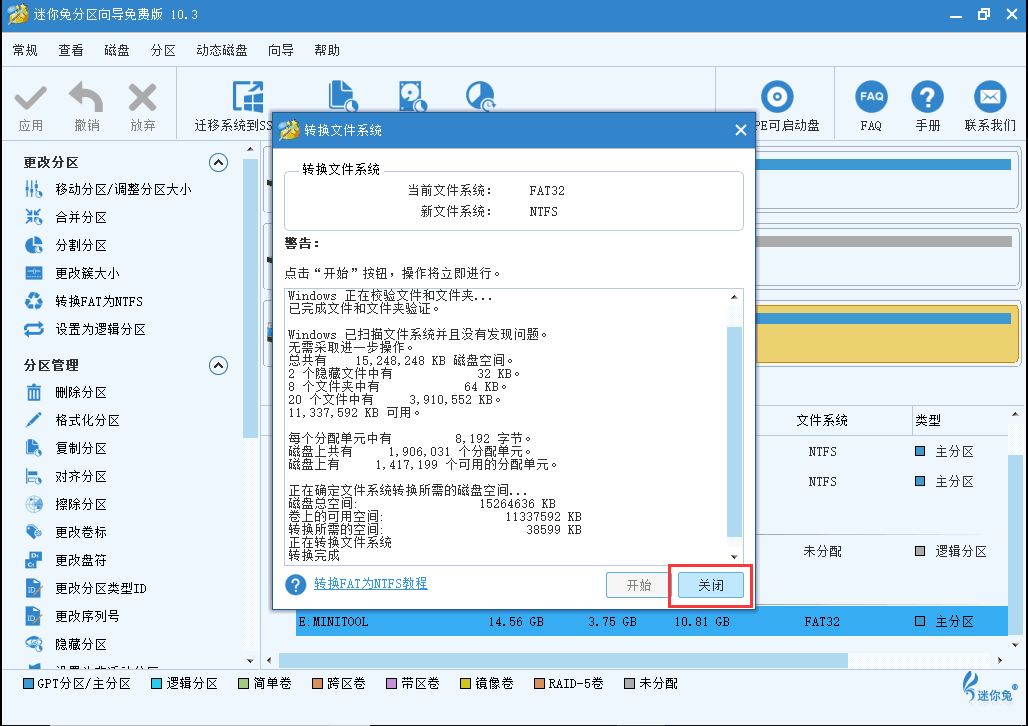1028x726 pixels.
Task: Select Format Partition (格式化分区)
Action: click(x=72, y=420)
